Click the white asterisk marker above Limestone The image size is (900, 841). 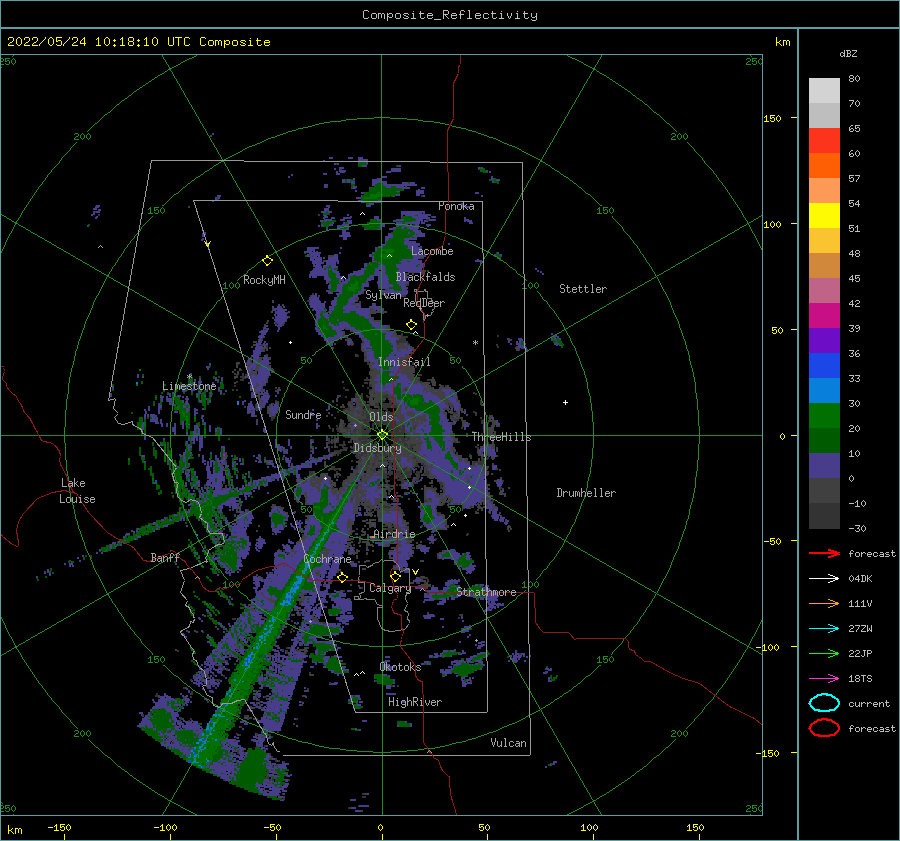(189, 377)
